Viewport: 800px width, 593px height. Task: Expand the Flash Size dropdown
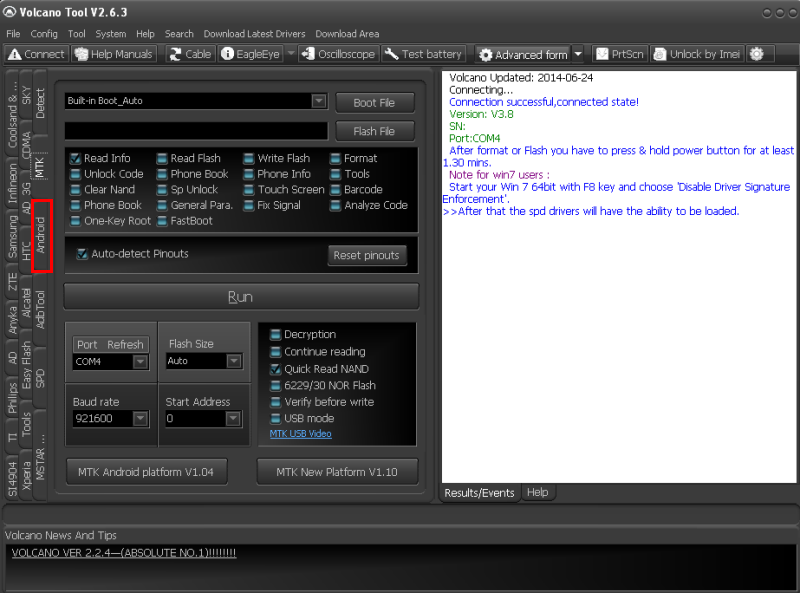pyautogui.click(x=233, y=361)
